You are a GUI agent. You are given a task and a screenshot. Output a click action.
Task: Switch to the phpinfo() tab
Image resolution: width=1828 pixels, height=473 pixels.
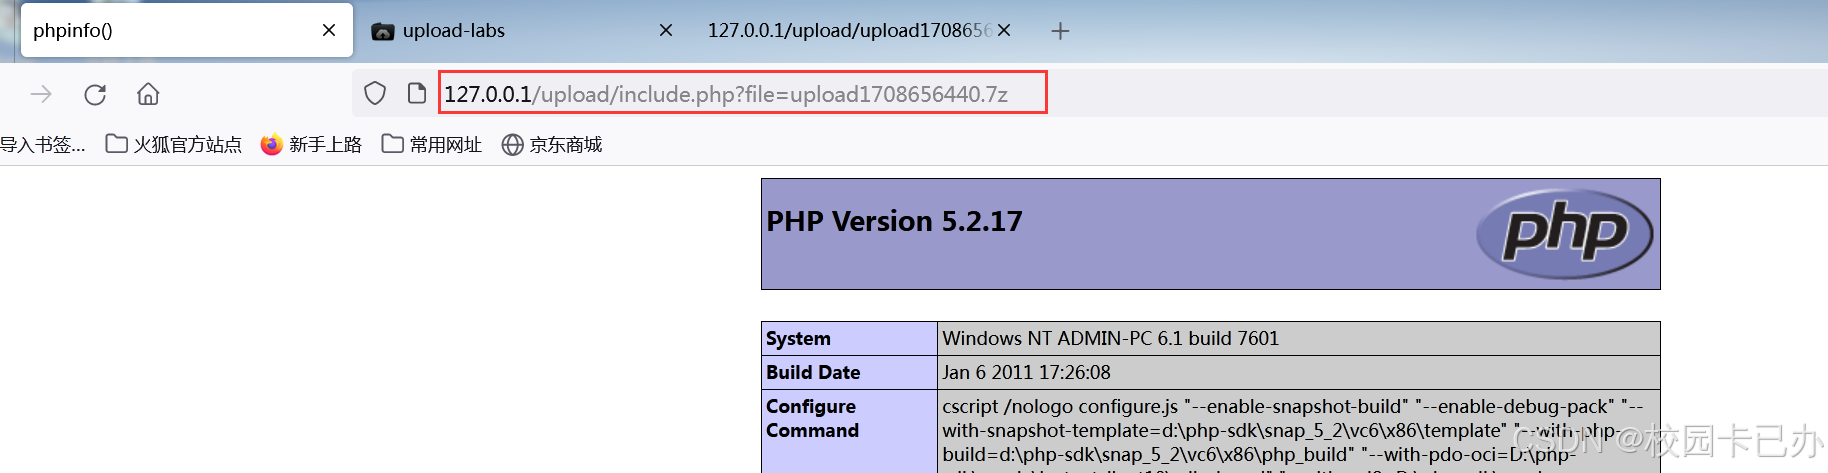click(x=186, y=30)
